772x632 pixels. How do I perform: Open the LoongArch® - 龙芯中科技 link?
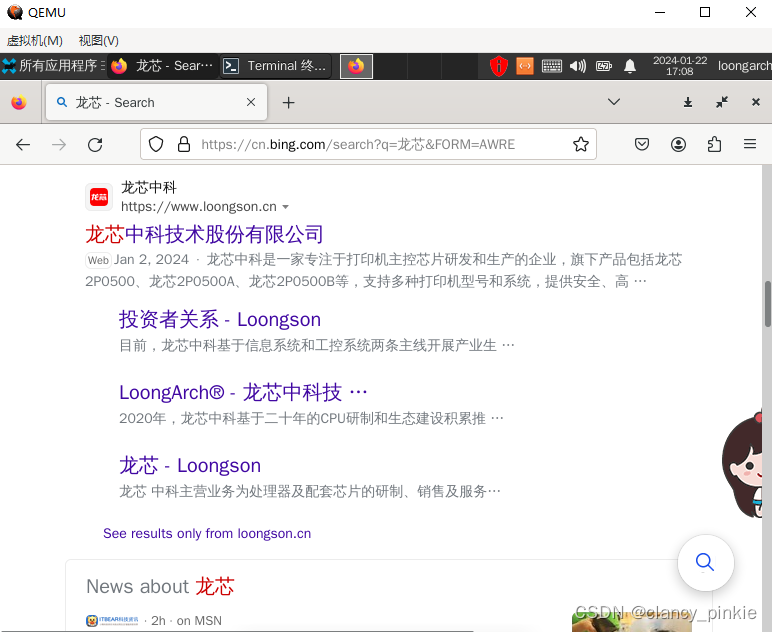point(243,392)
